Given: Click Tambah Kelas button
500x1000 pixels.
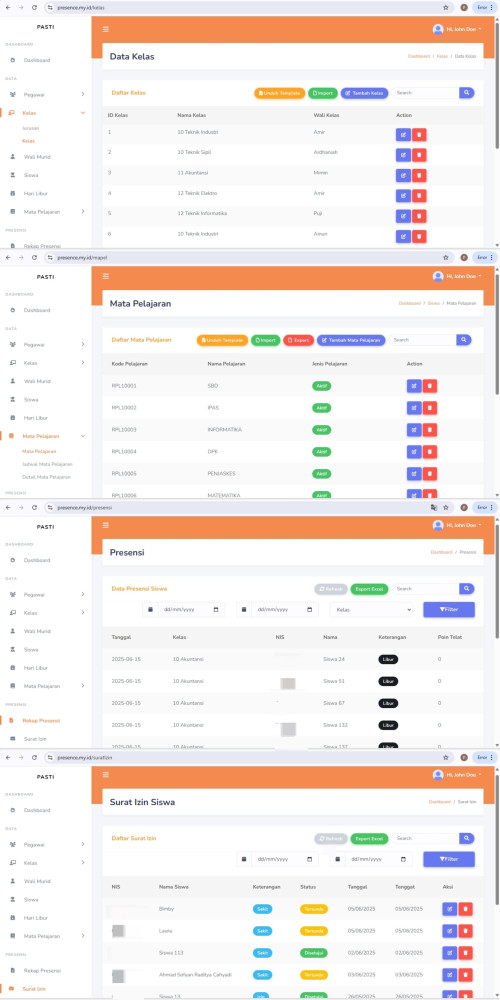Looking at the screenshot, I should [364, 93].
